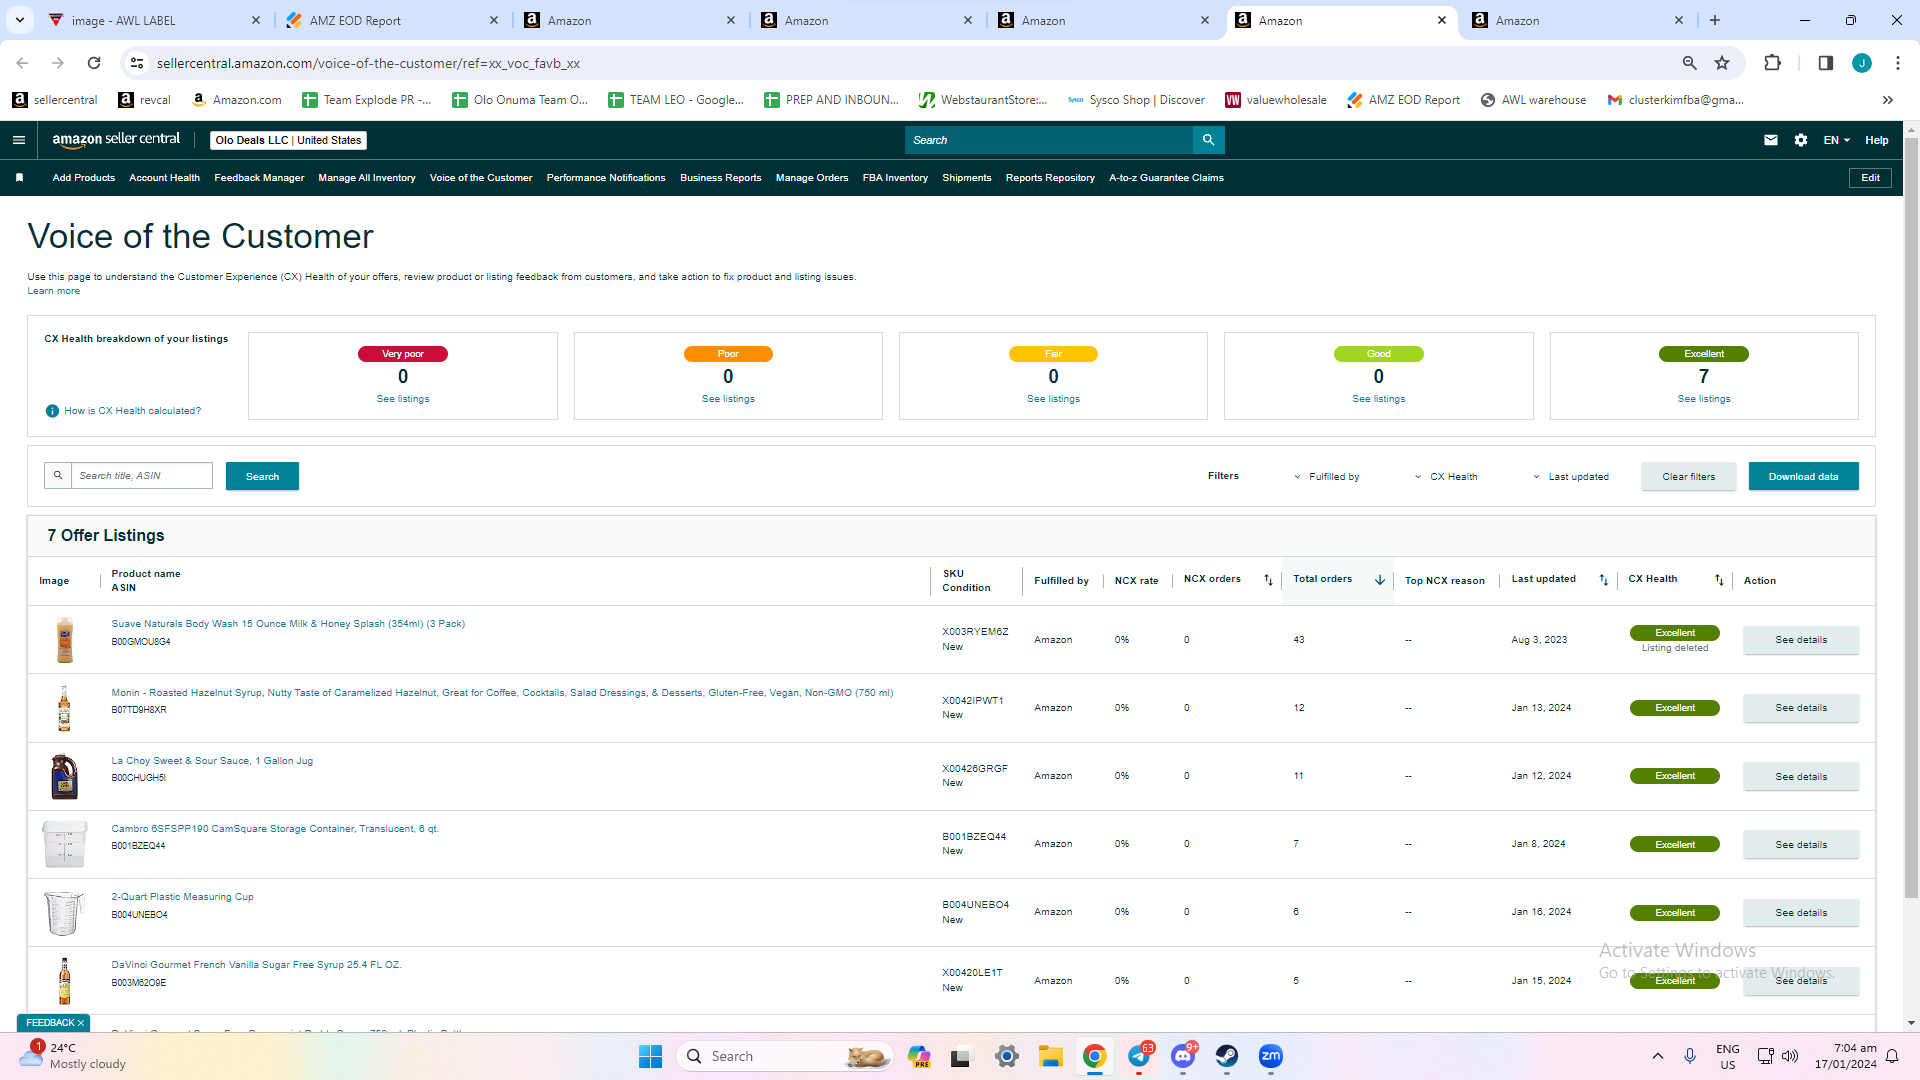Click Edit favorites bar button
The width and height of the screenshot is (1920, 1080).
(x=1870, y=178)
